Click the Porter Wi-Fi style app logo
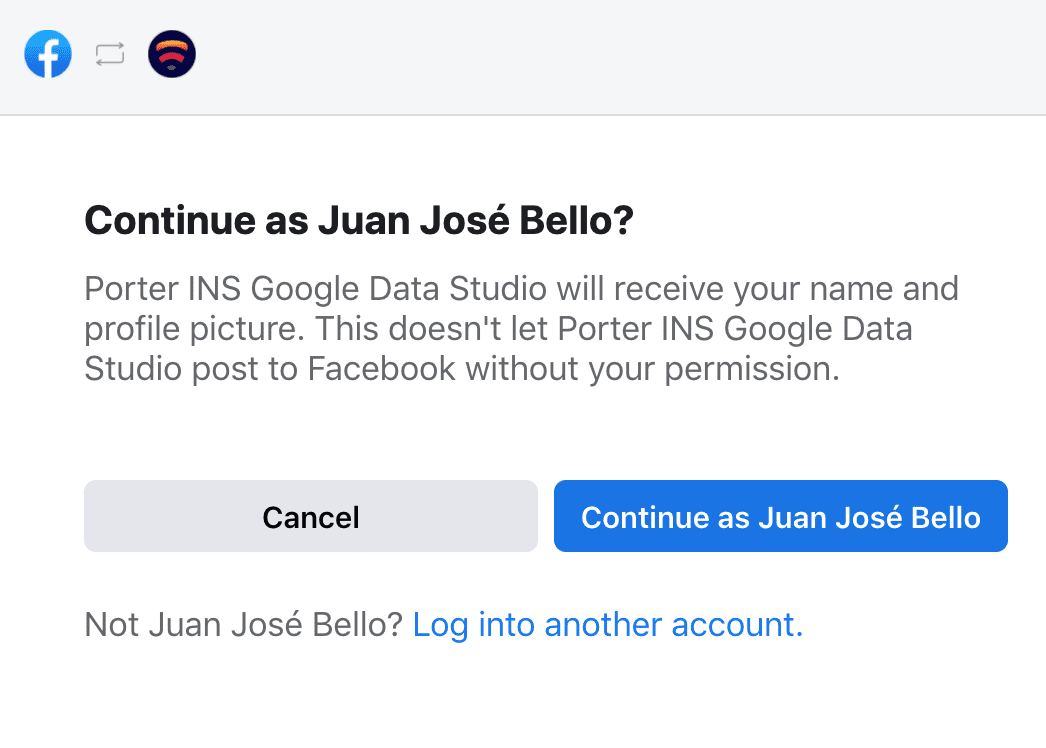The image size is (1046, 748). point(172,54)
